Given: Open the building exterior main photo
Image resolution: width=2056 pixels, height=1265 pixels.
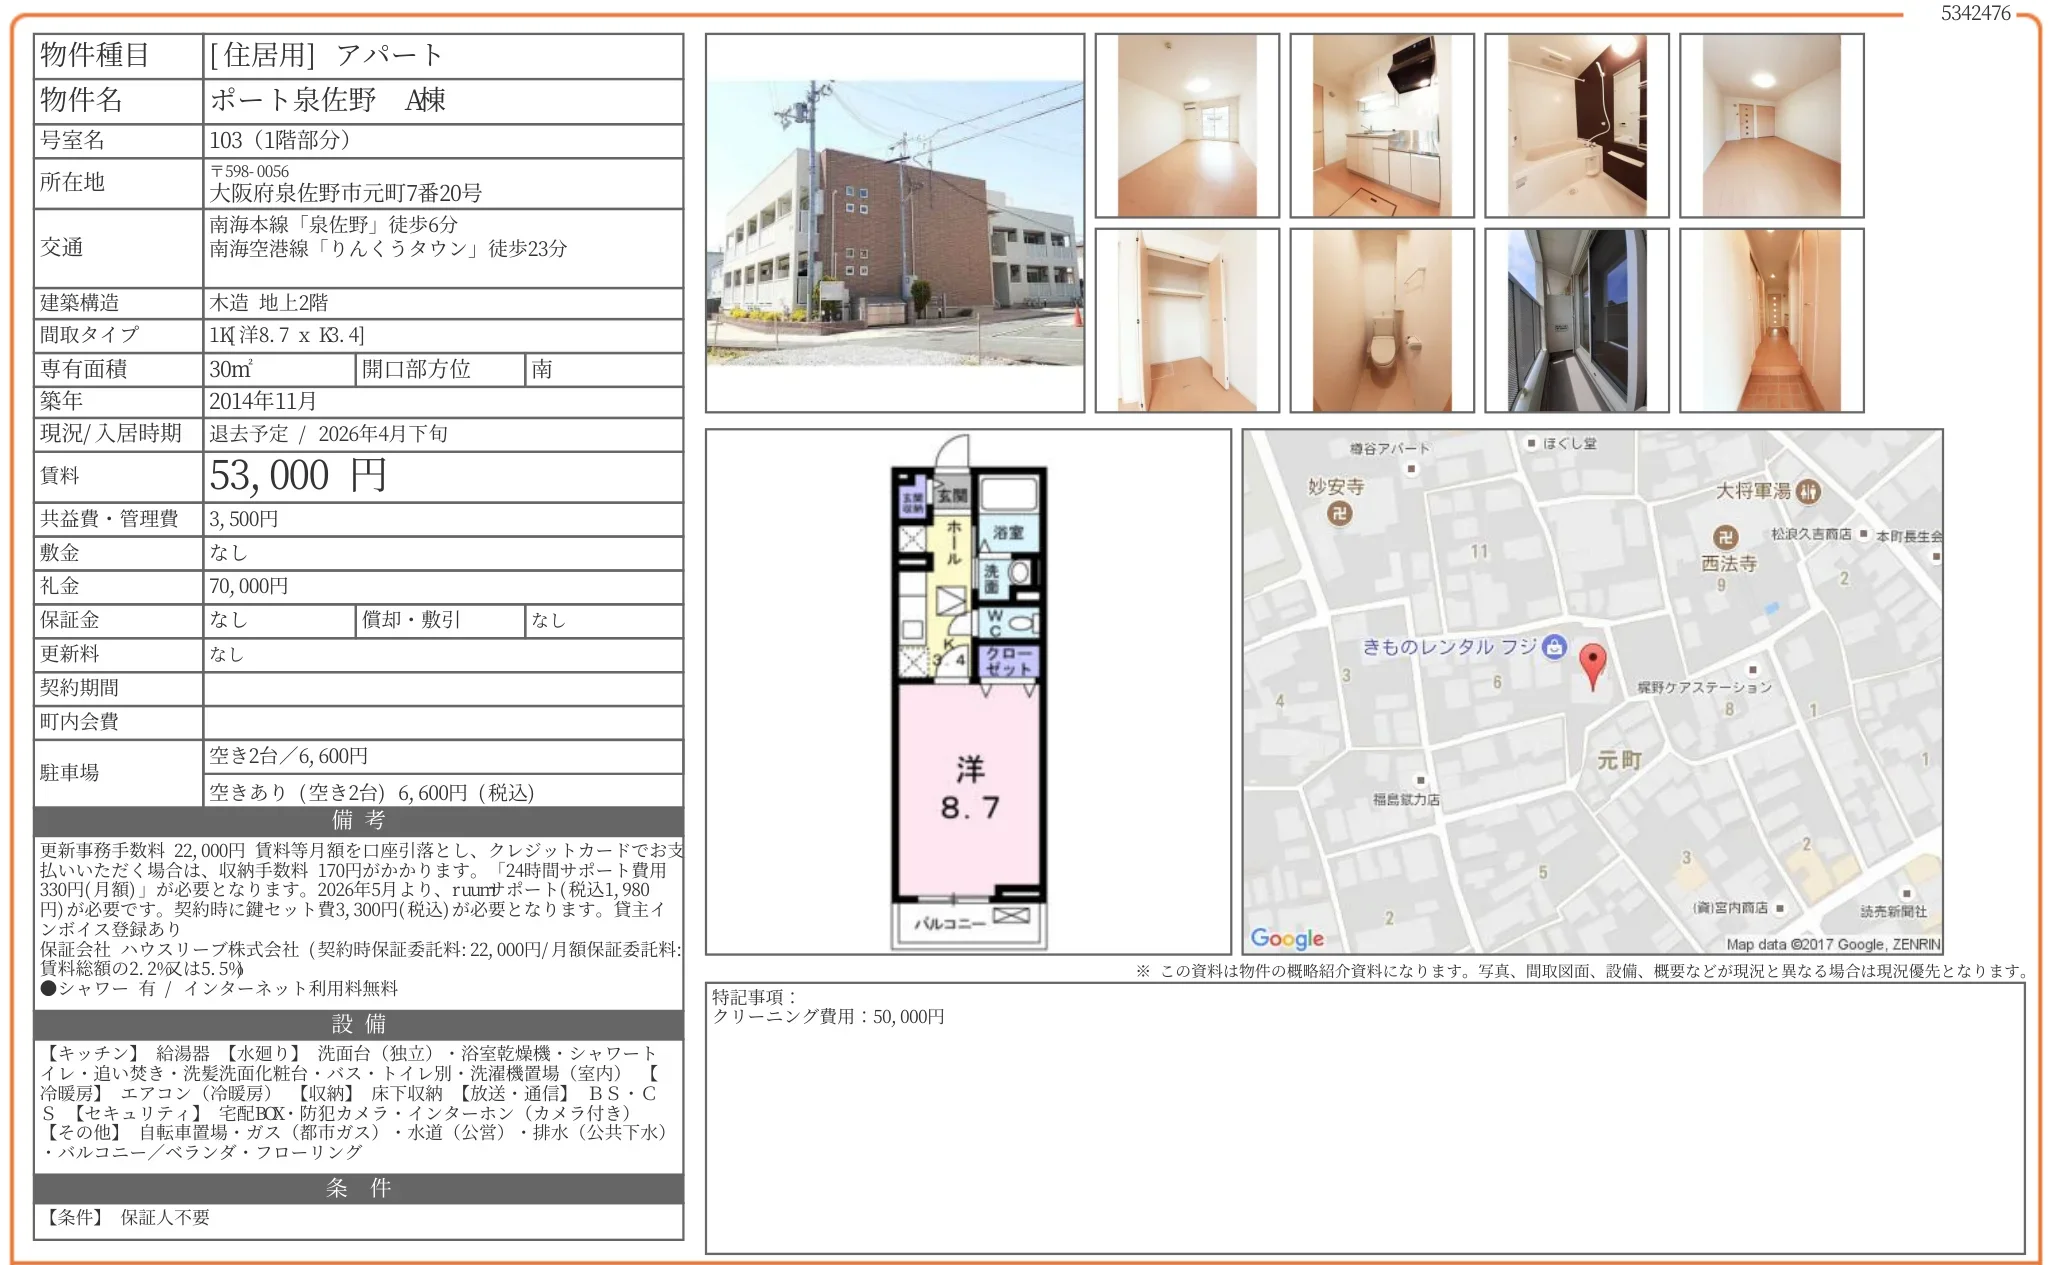Looking at the screenshot, I should click(895, 223).
